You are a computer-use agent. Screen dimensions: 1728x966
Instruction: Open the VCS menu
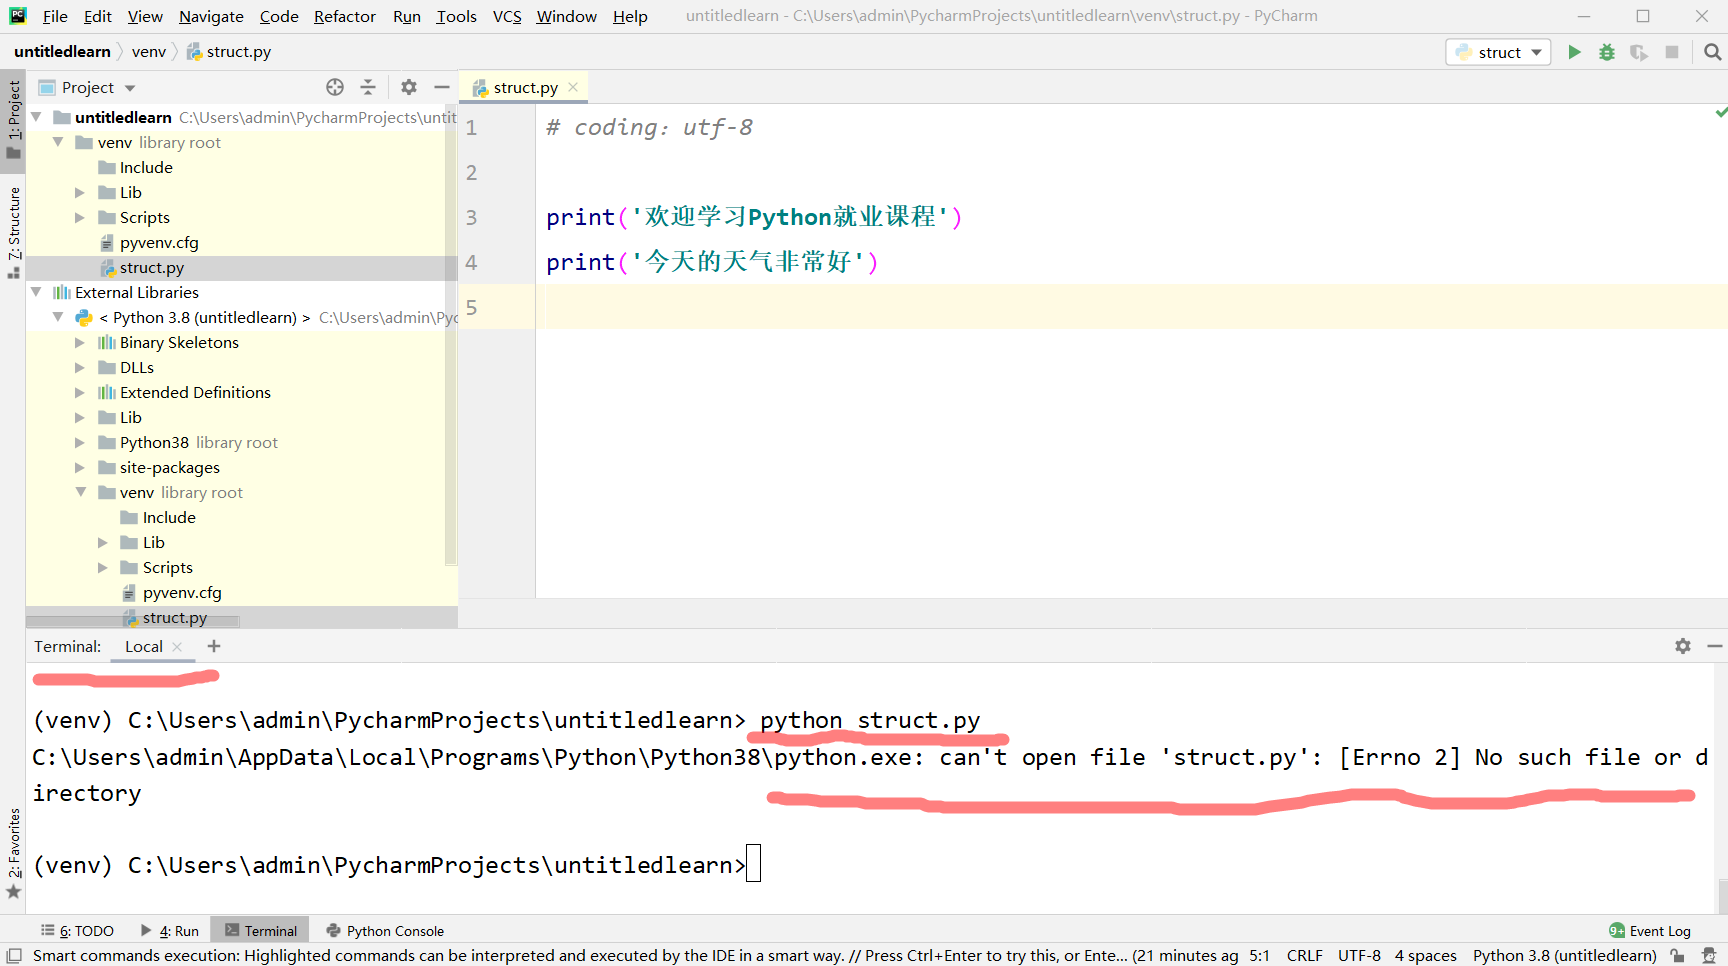tap(507, 16)
